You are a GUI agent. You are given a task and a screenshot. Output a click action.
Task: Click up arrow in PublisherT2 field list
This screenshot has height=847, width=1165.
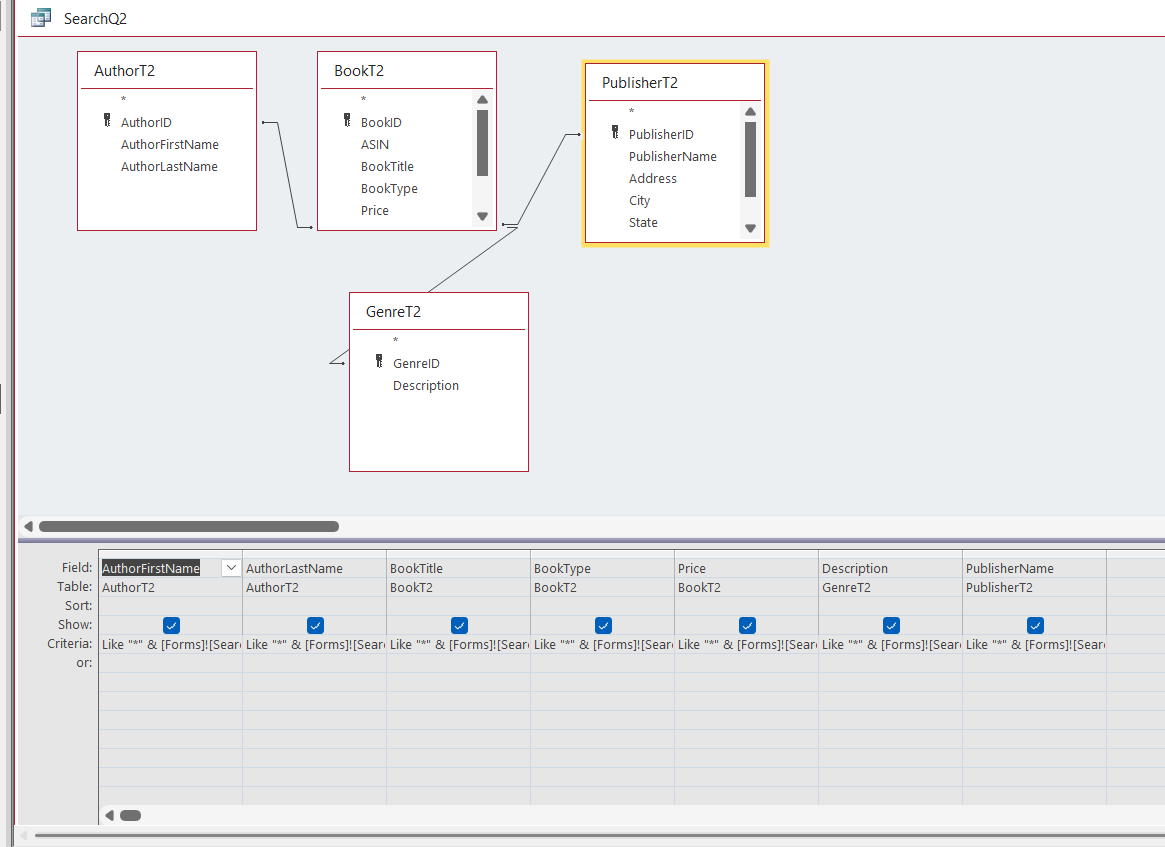pyautogui.click(x=750, y=111)
